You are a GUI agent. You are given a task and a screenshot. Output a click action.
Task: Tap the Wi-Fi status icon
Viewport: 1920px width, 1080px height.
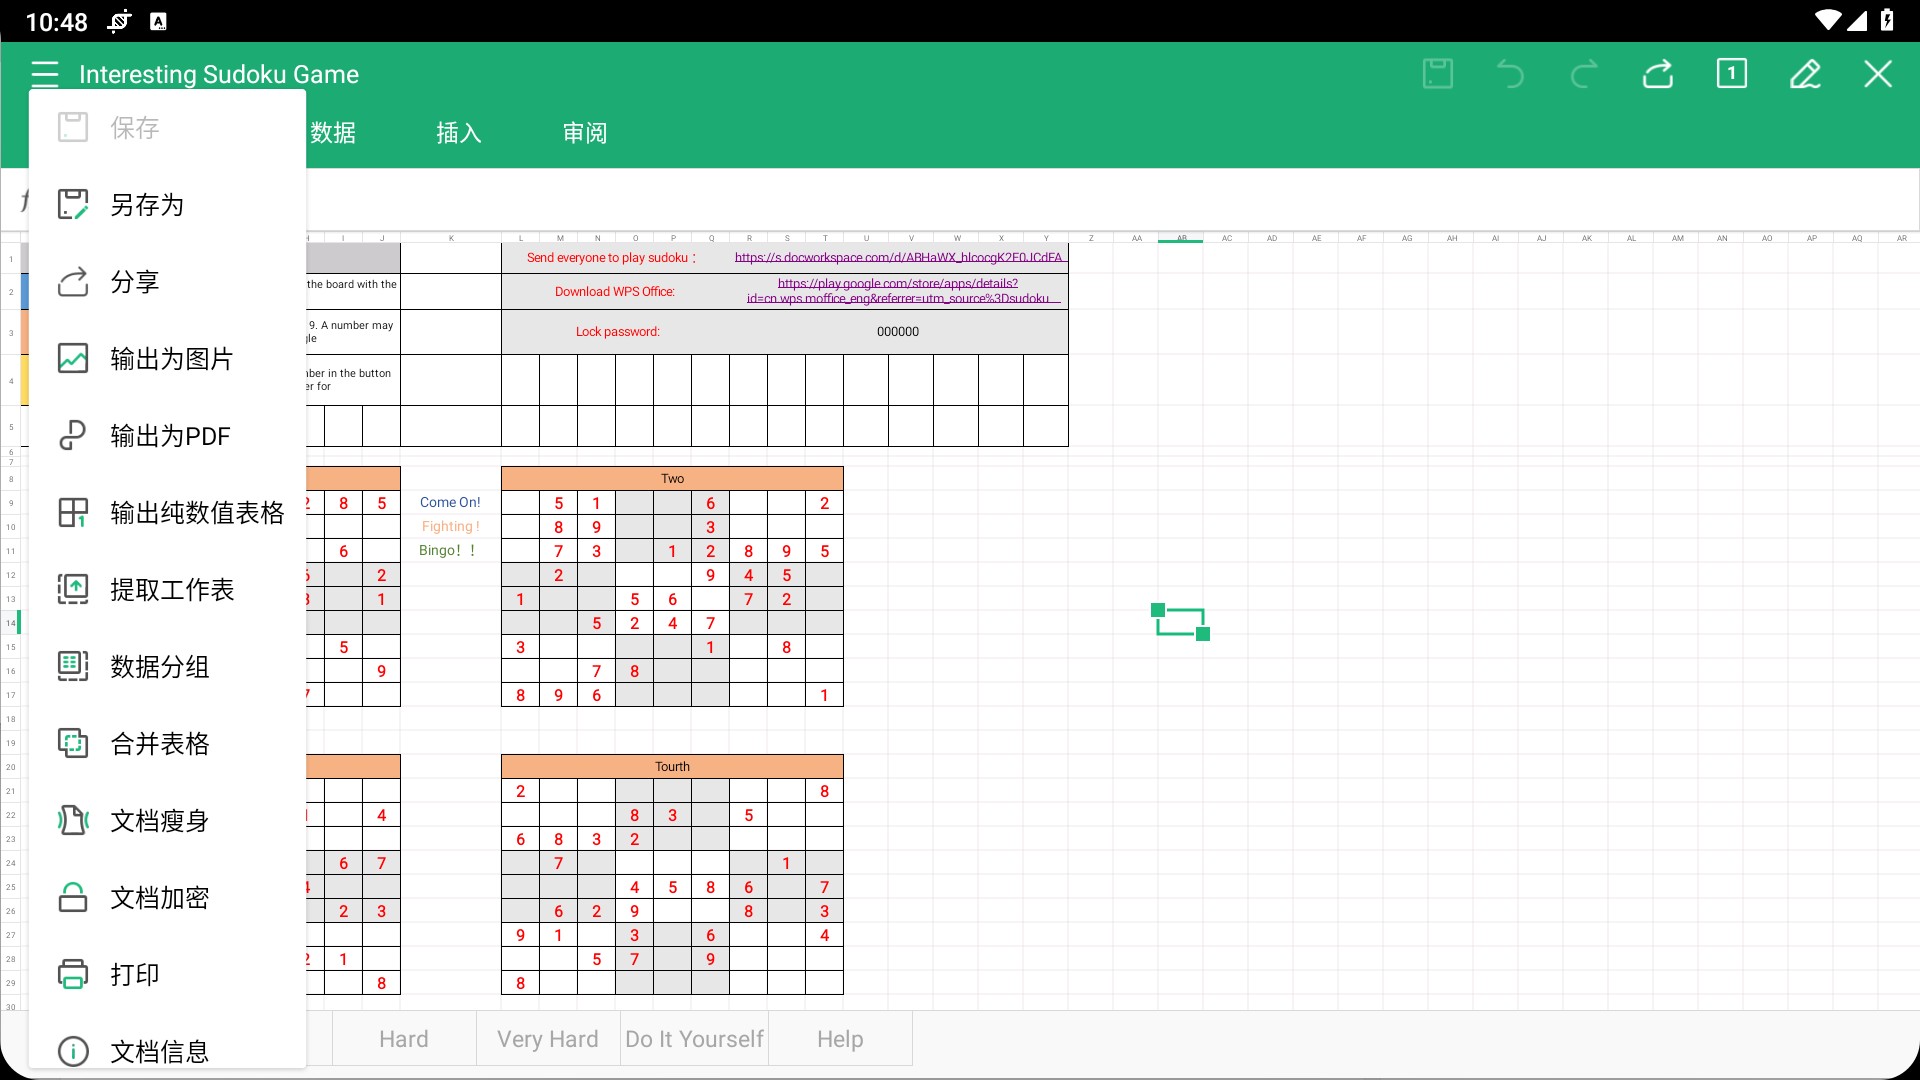coord(1828,21)
